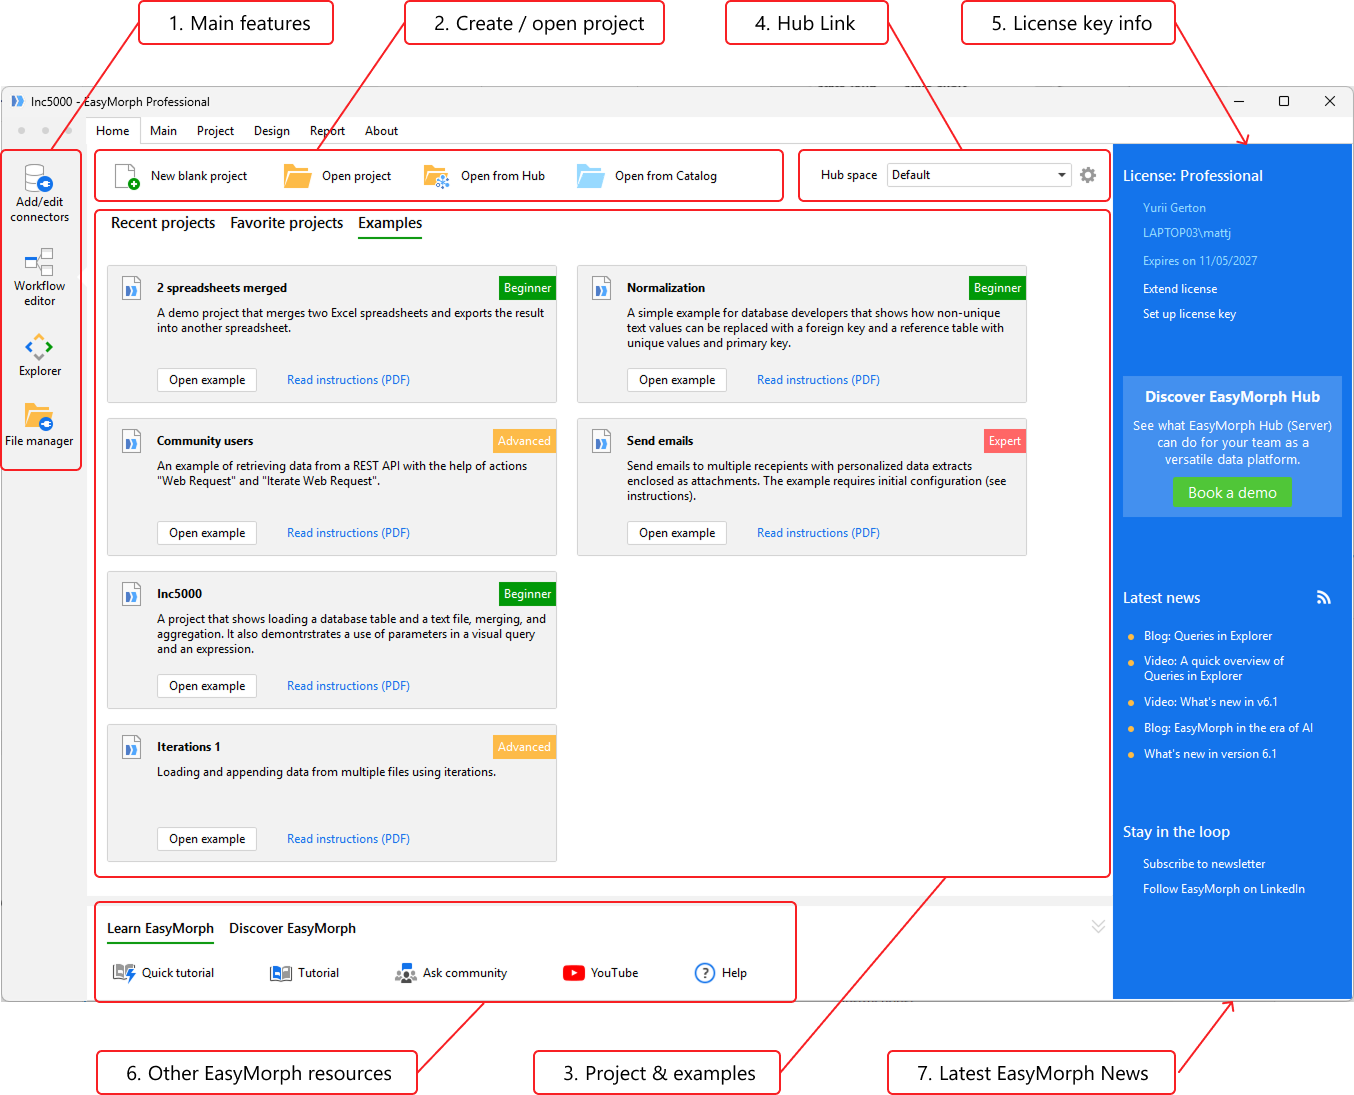
Task: Click the Expert badge on Send emails
Action: 1005,441
